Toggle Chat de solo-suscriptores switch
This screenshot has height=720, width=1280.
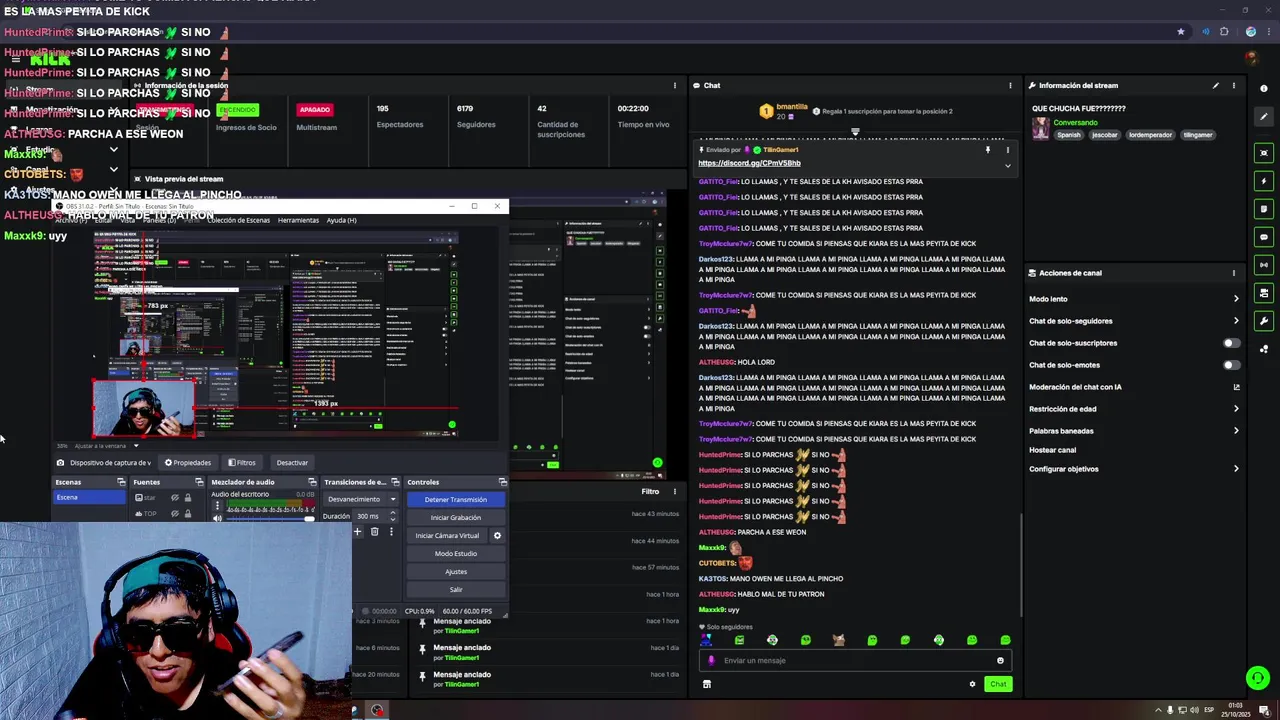pyautogui.click(x=1231, y=343)
